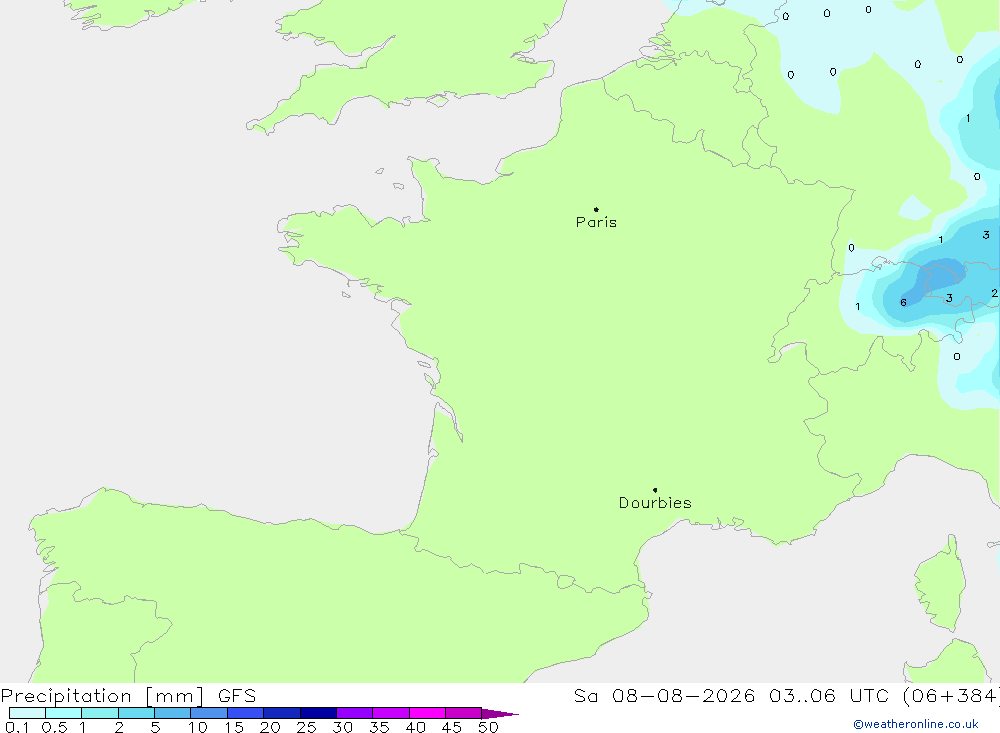Pick the 5–10 mm medium blue legend swatch
Image resolution: width=1000 pixels, height=733 pixels.
point(173,713)
